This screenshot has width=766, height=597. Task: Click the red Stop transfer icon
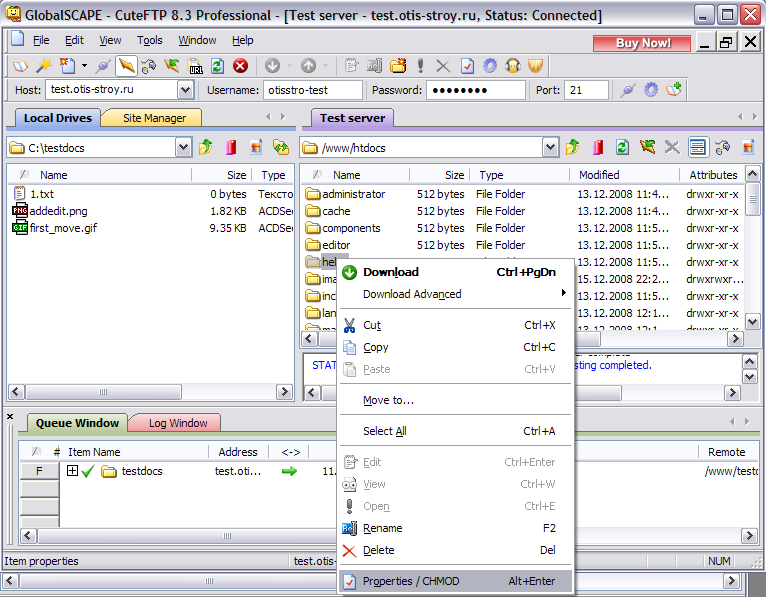click(x=240, y=65)
